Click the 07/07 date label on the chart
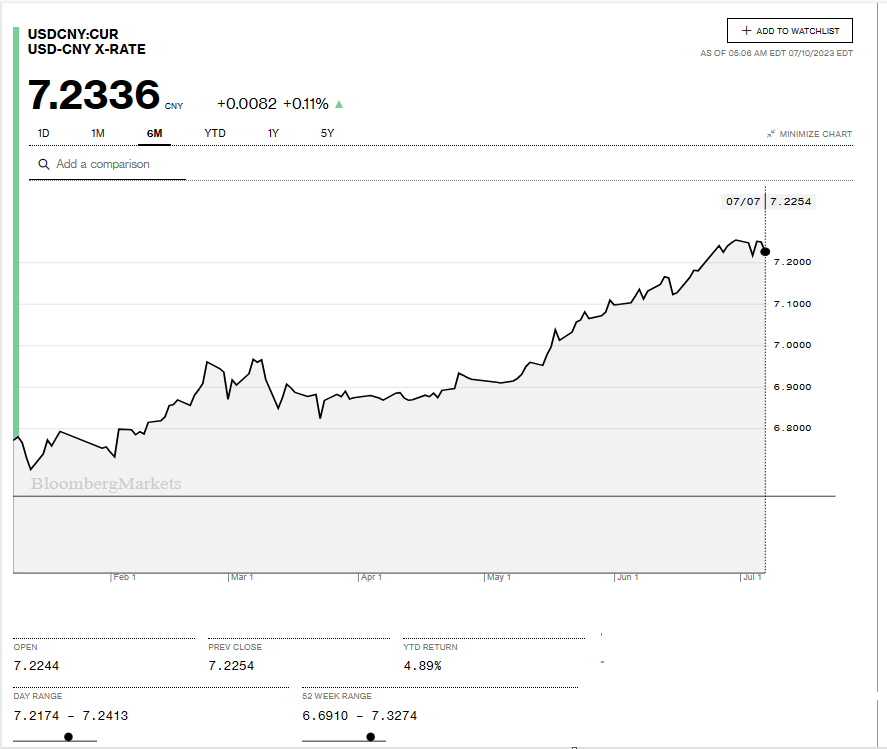Screen dimensions: 887x749 pos(743,201)
